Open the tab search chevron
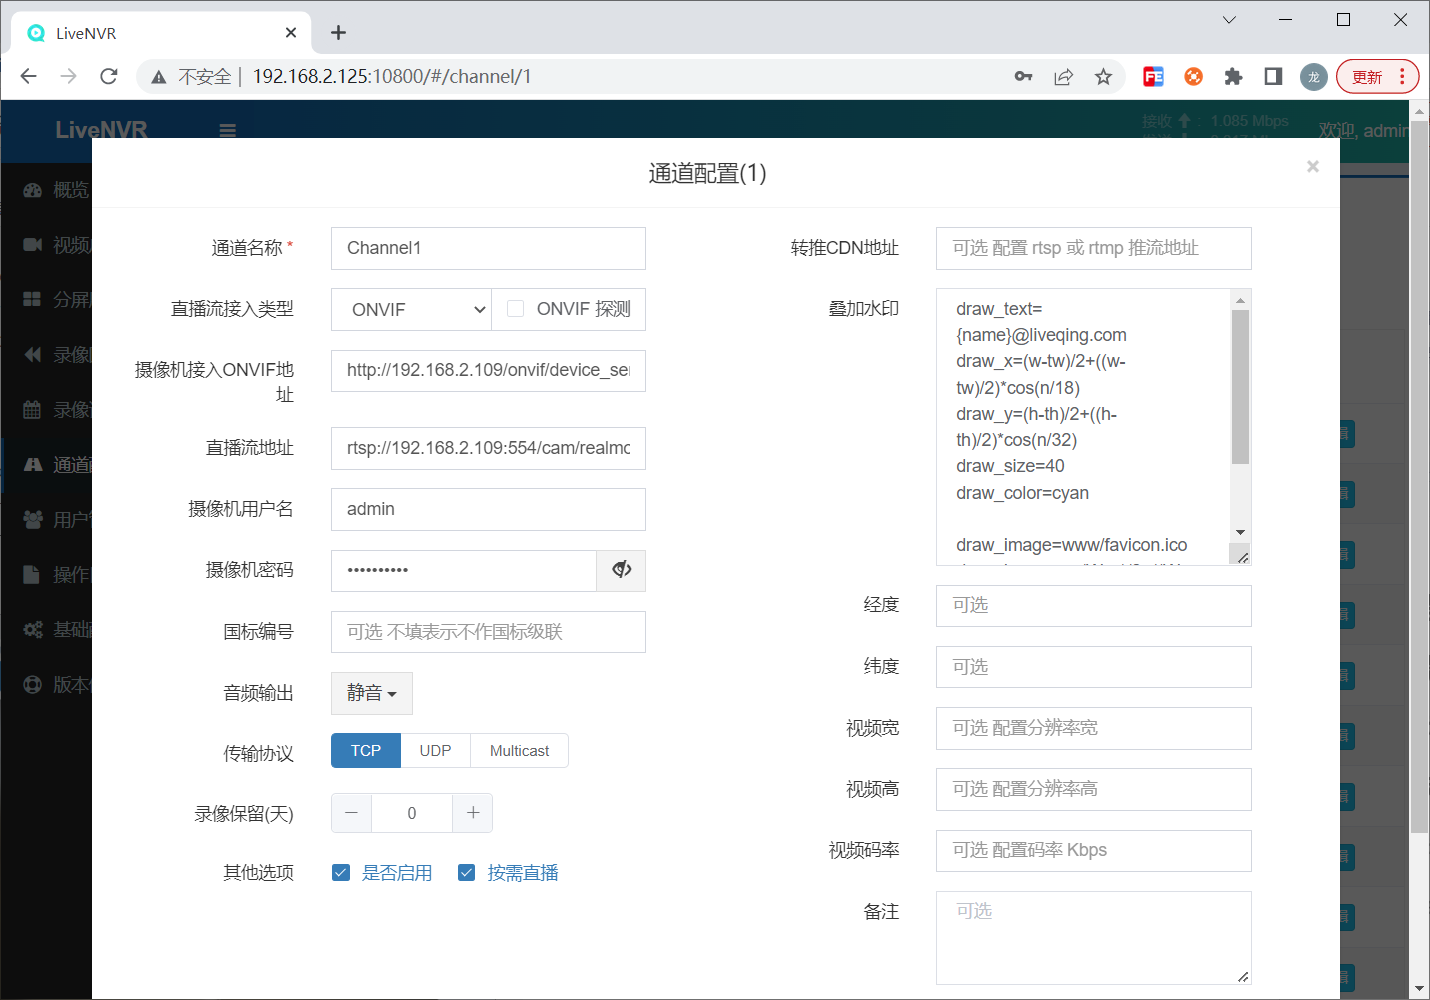This screenshot has width=1430, height=1000. (1229, 19)
